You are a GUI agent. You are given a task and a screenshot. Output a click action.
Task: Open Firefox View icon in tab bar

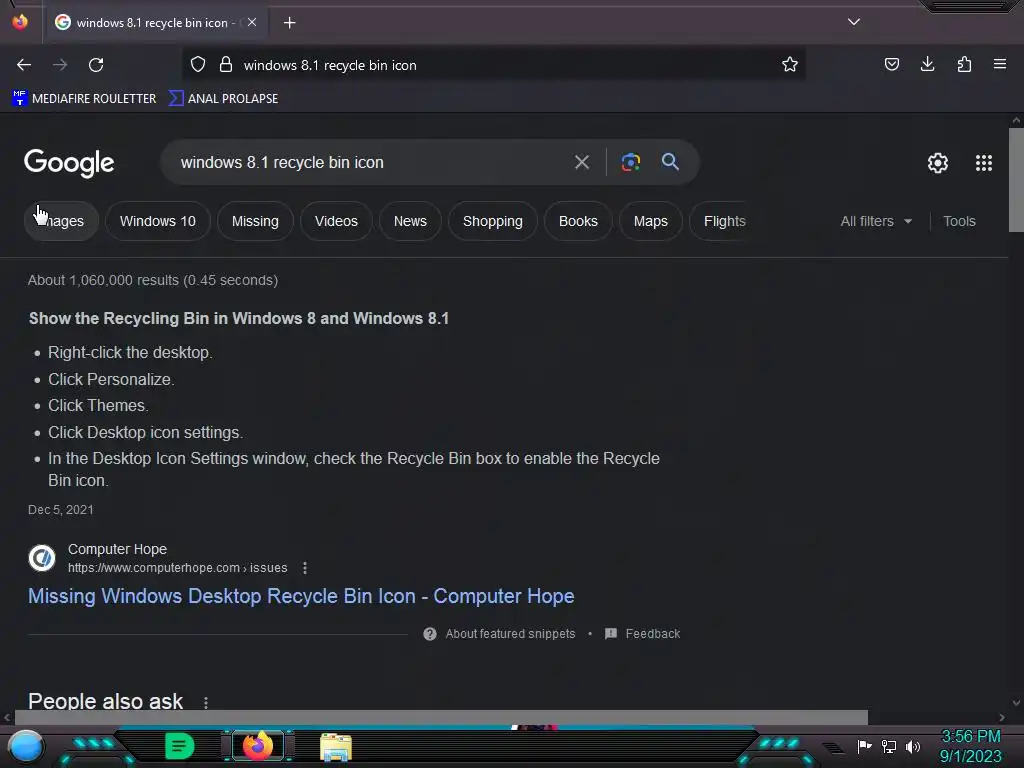[x=20, y=22]
